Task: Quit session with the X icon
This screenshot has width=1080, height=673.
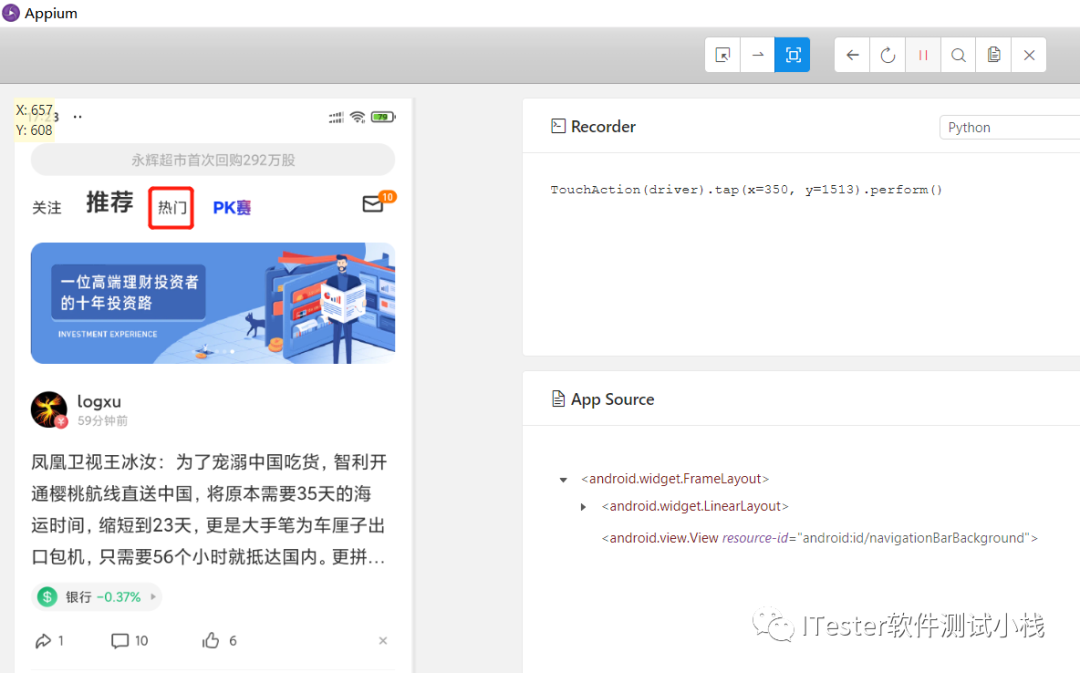Action: 1029,55
